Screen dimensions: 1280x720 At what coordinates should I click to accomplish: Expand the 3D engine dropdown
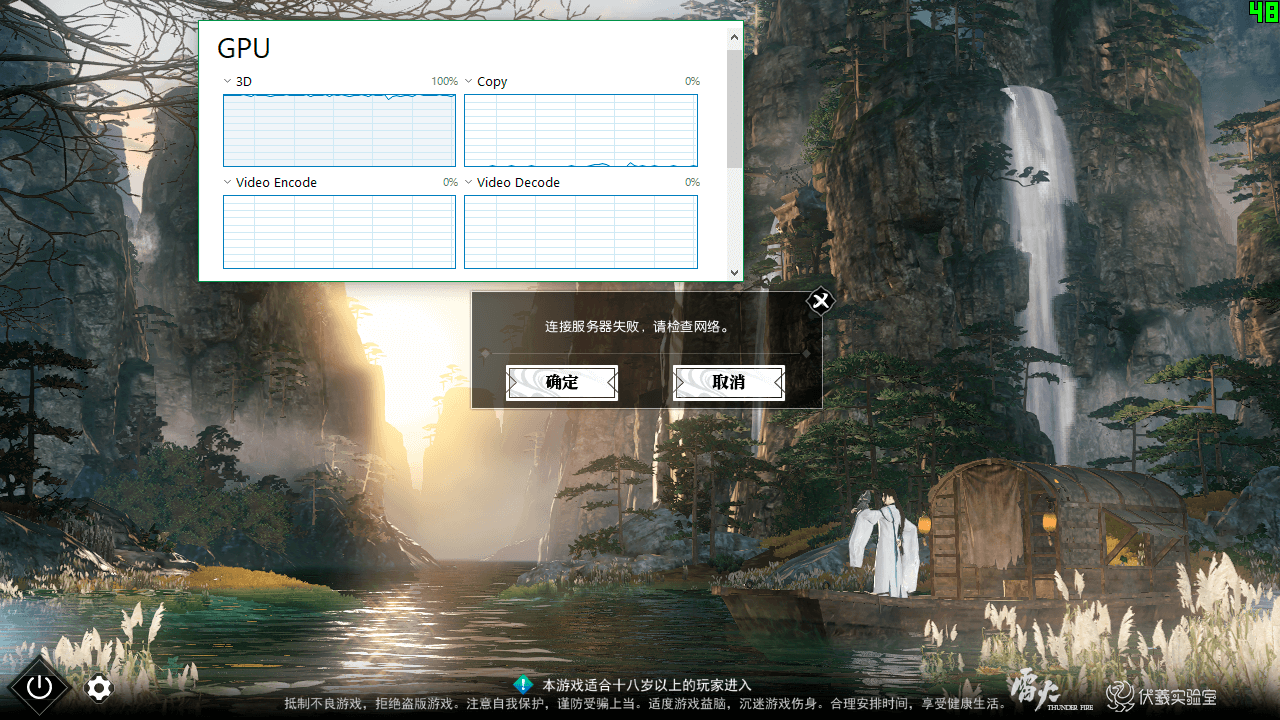(228, 81)
